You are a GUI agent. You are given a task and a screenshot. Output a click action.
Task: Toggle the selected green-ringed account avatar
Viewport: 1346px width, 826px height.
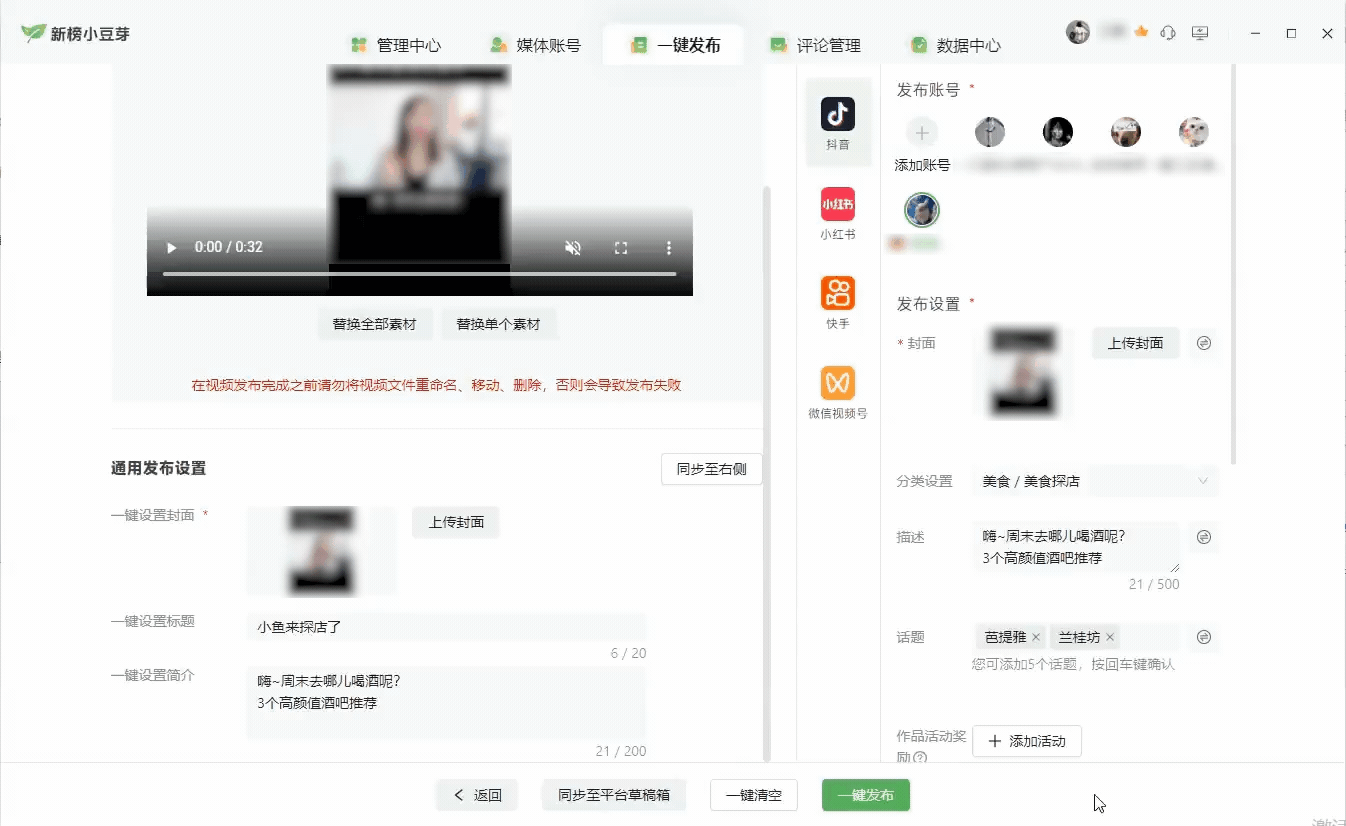922,210
